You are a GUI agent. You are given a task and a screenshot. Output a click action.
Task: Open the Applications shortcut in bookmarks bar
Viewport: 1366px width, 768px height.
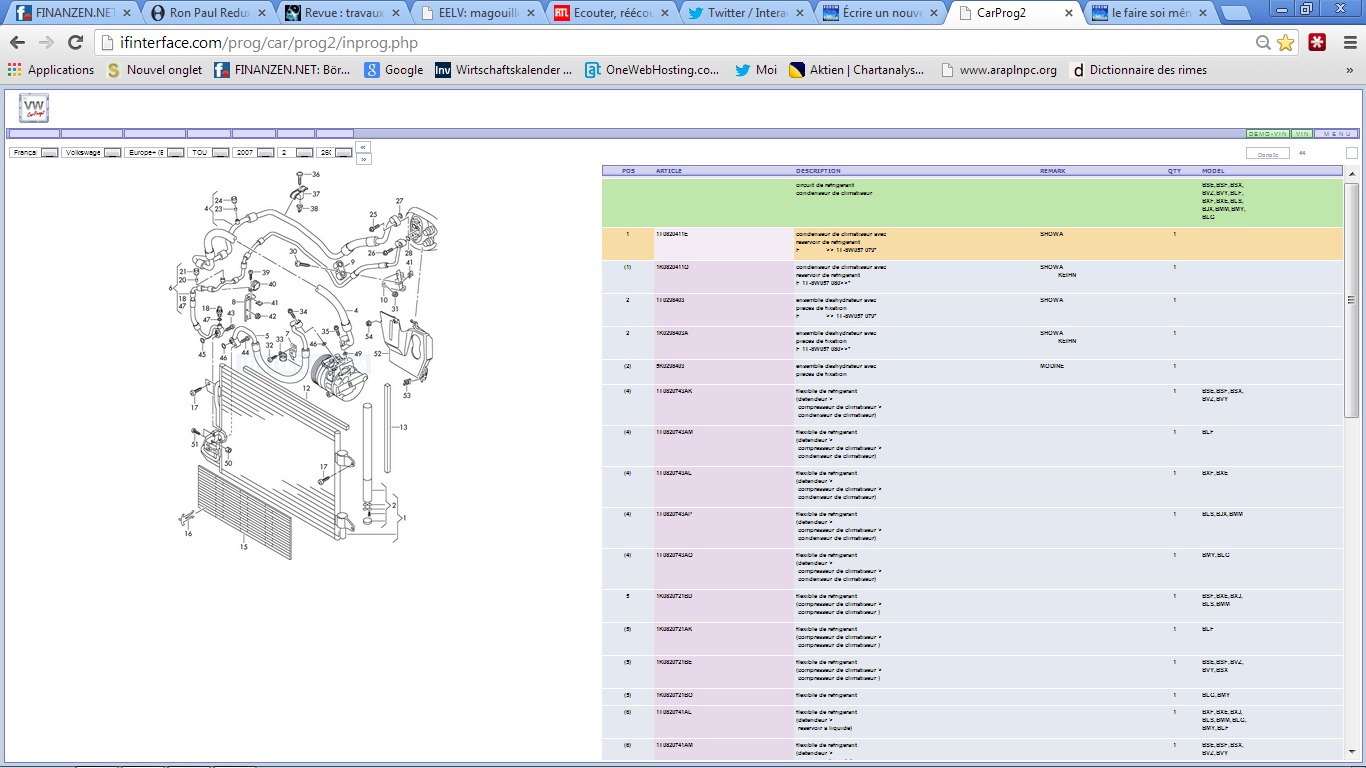[x=51, y=70]
